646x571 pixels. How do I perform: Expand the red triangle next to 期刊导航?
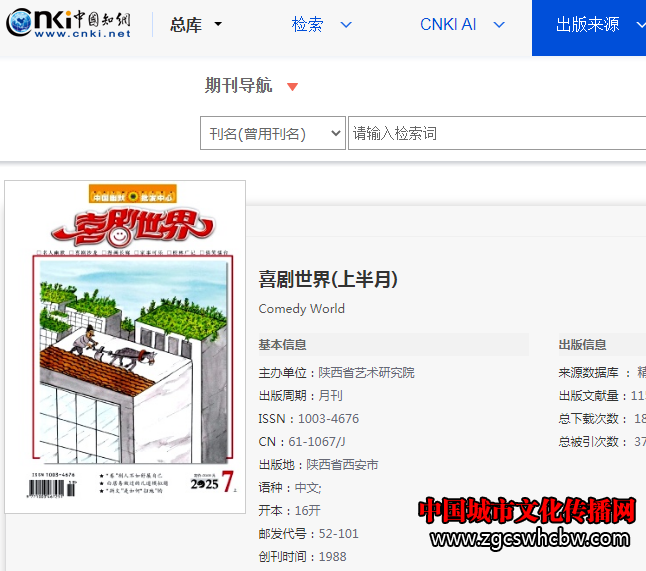coord(292,87)
